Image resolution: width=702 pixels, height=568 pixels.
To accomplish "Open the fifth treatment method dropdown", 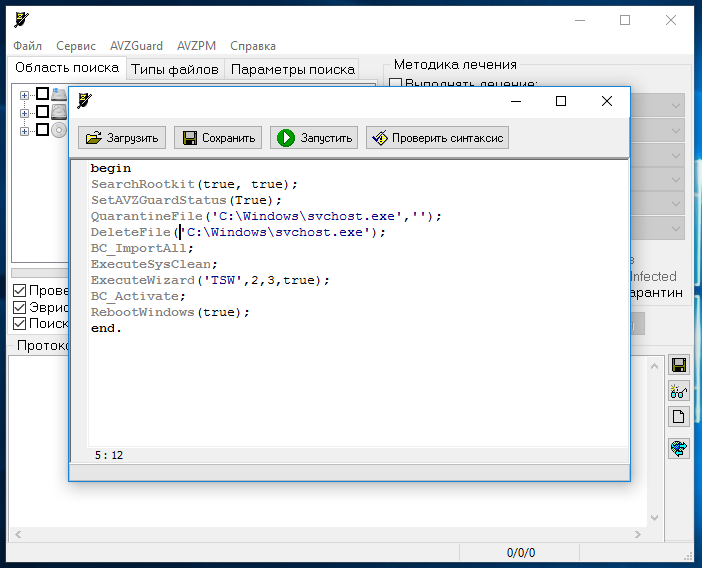I will point(676,204).
